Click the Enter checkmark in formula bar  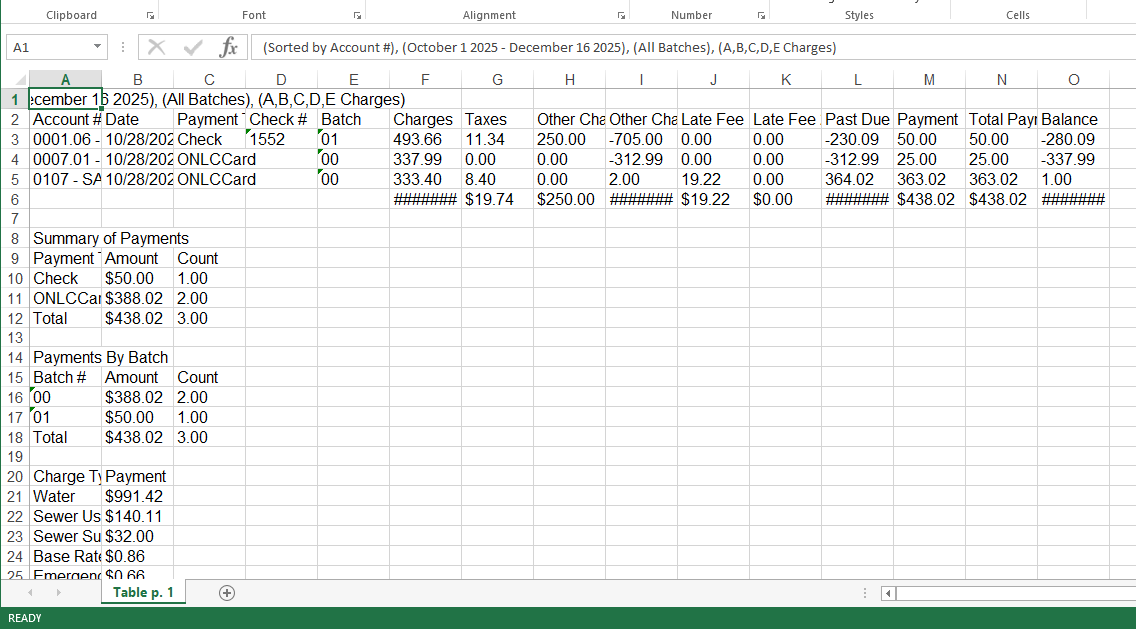(193, 47)
